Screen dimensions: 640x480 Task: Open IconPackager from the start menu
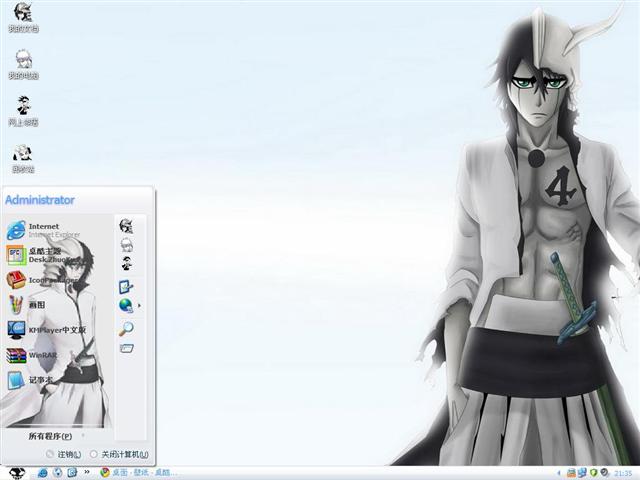(x=42, y=280)
